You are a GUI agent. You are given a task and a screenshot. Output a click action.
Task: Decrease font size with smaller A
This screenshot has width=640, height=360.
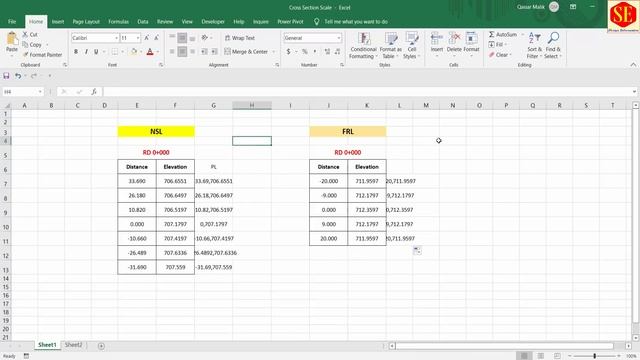tap(156, 38)
